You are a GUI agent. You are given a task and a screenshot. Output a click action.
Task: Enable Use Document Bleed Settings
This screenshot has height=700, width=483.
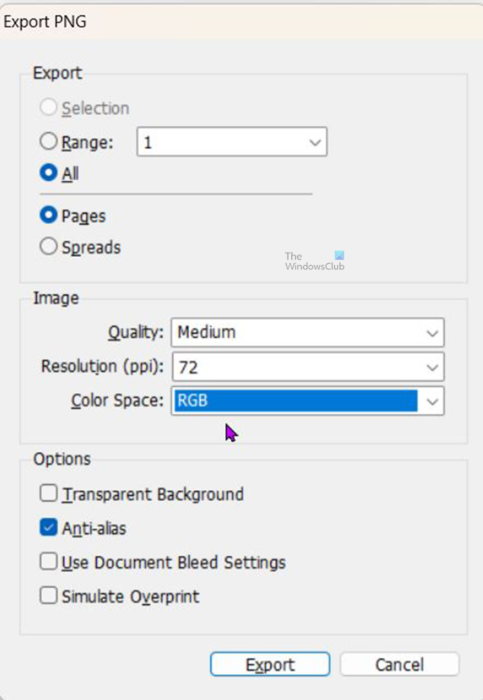point(48,562)
